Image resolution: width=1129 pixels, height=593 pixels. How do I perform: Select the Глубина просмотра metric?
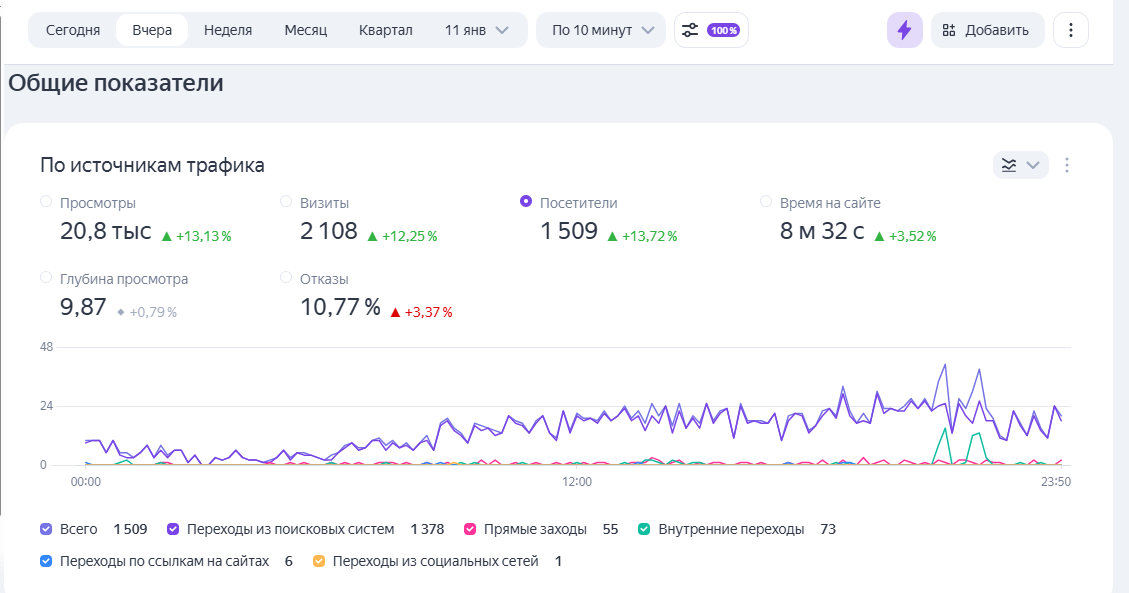click(46, 278)
